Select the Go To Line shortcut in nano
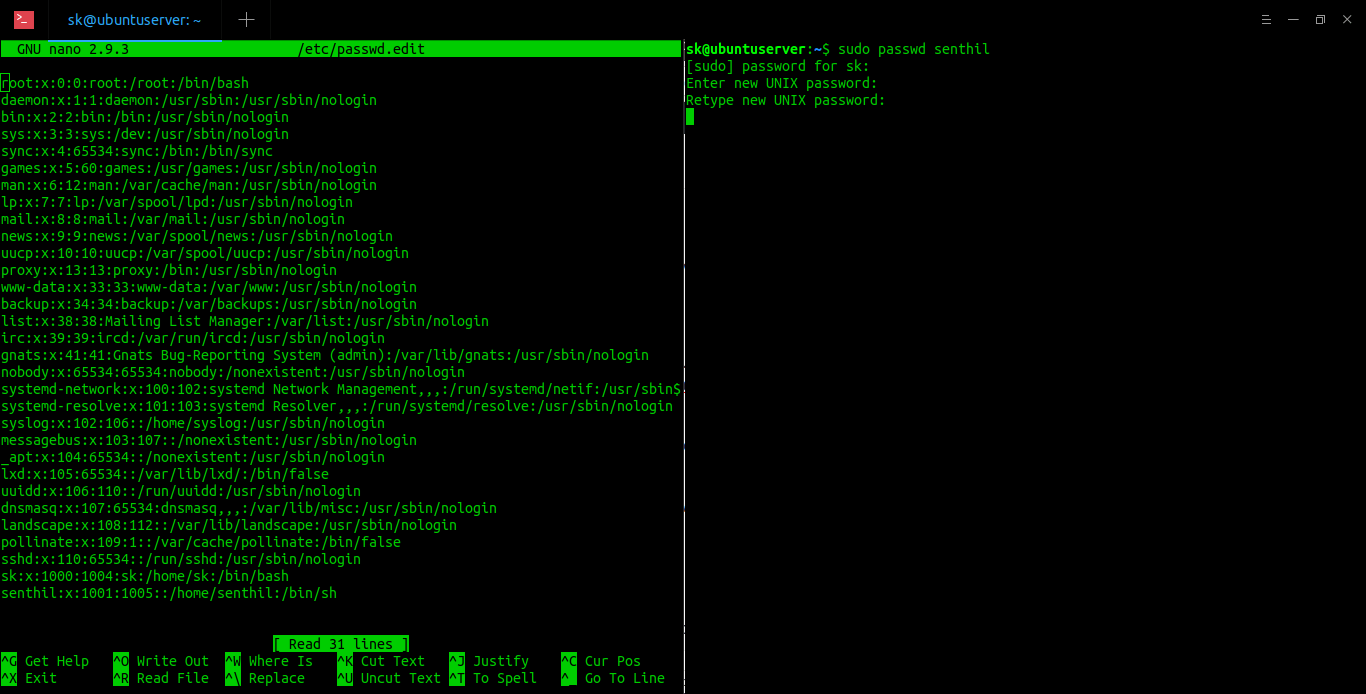1366x694 pixels. [x=614, y=678]
